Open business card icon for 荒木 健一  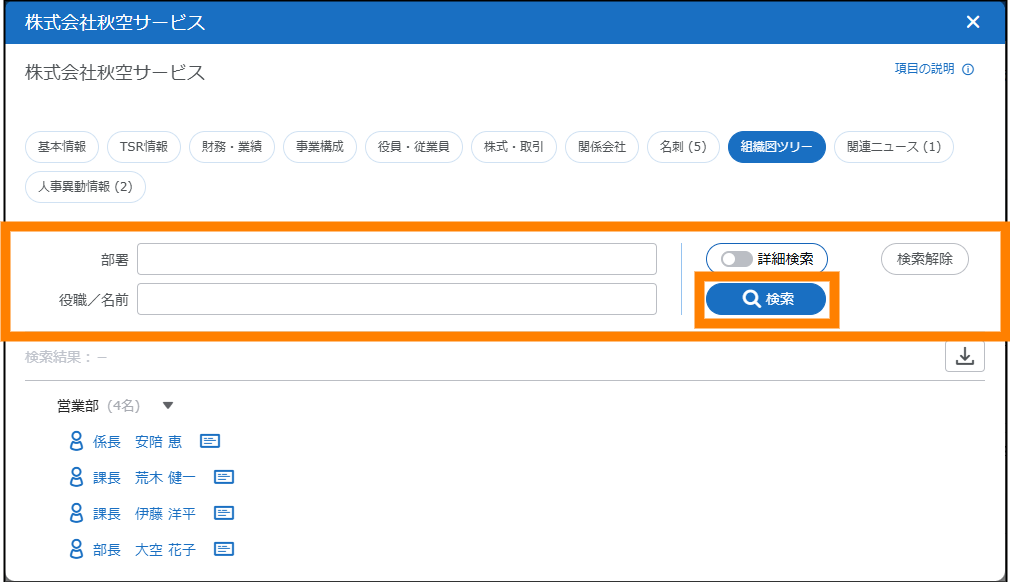pyautogui.click(x=224, y=477)
